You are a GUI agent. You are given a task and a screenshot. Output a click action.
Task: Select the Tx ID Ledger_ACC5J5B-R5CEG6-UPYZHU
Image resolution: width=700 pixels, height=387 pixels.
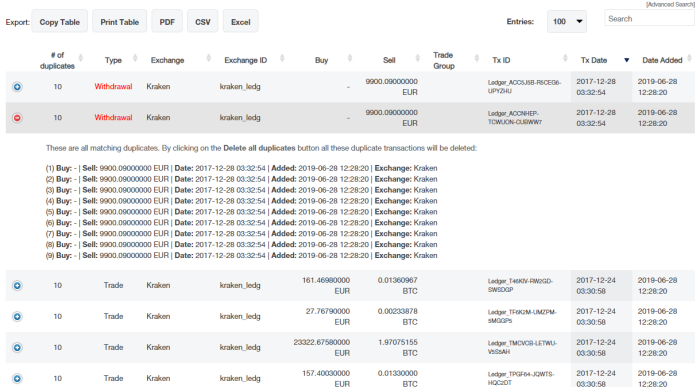point(524,87)
